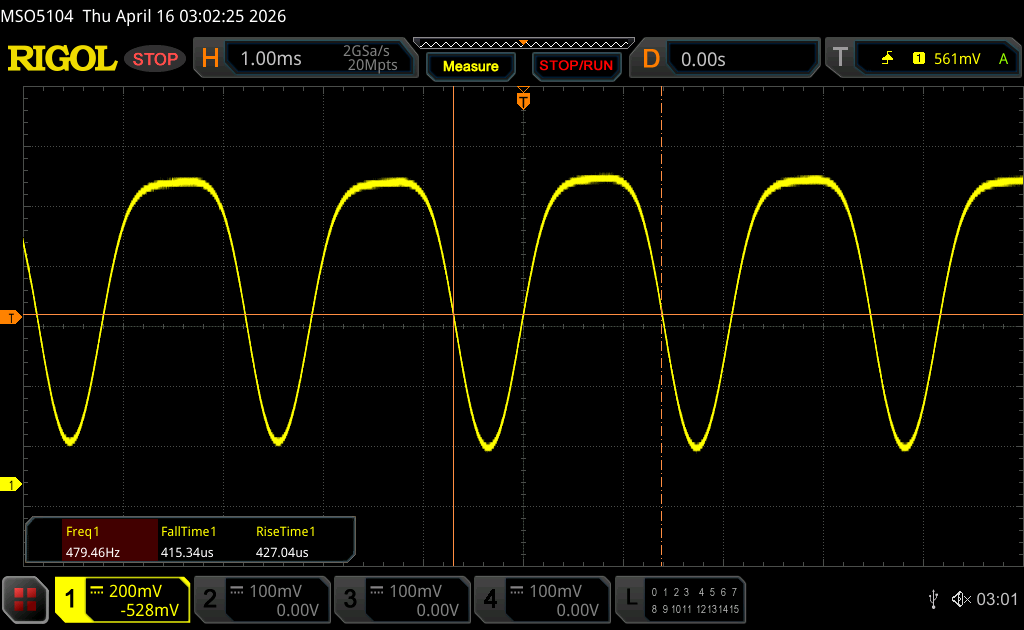Toggle channel 1 with 200mV scale
The width and height of the screenshot is (1024, 630).
click(x=122, y=599)
